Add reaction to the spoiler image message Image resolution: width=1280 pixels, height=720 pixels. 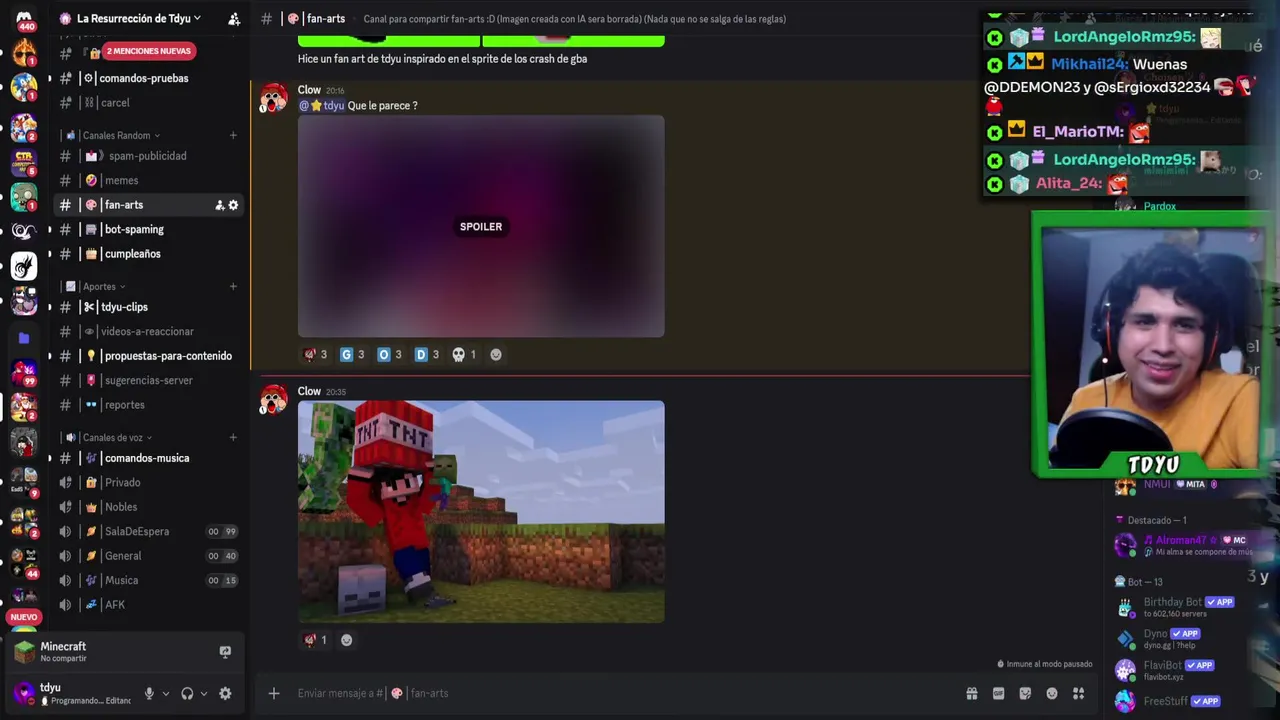pyautogui.click(x=496, y=354)
